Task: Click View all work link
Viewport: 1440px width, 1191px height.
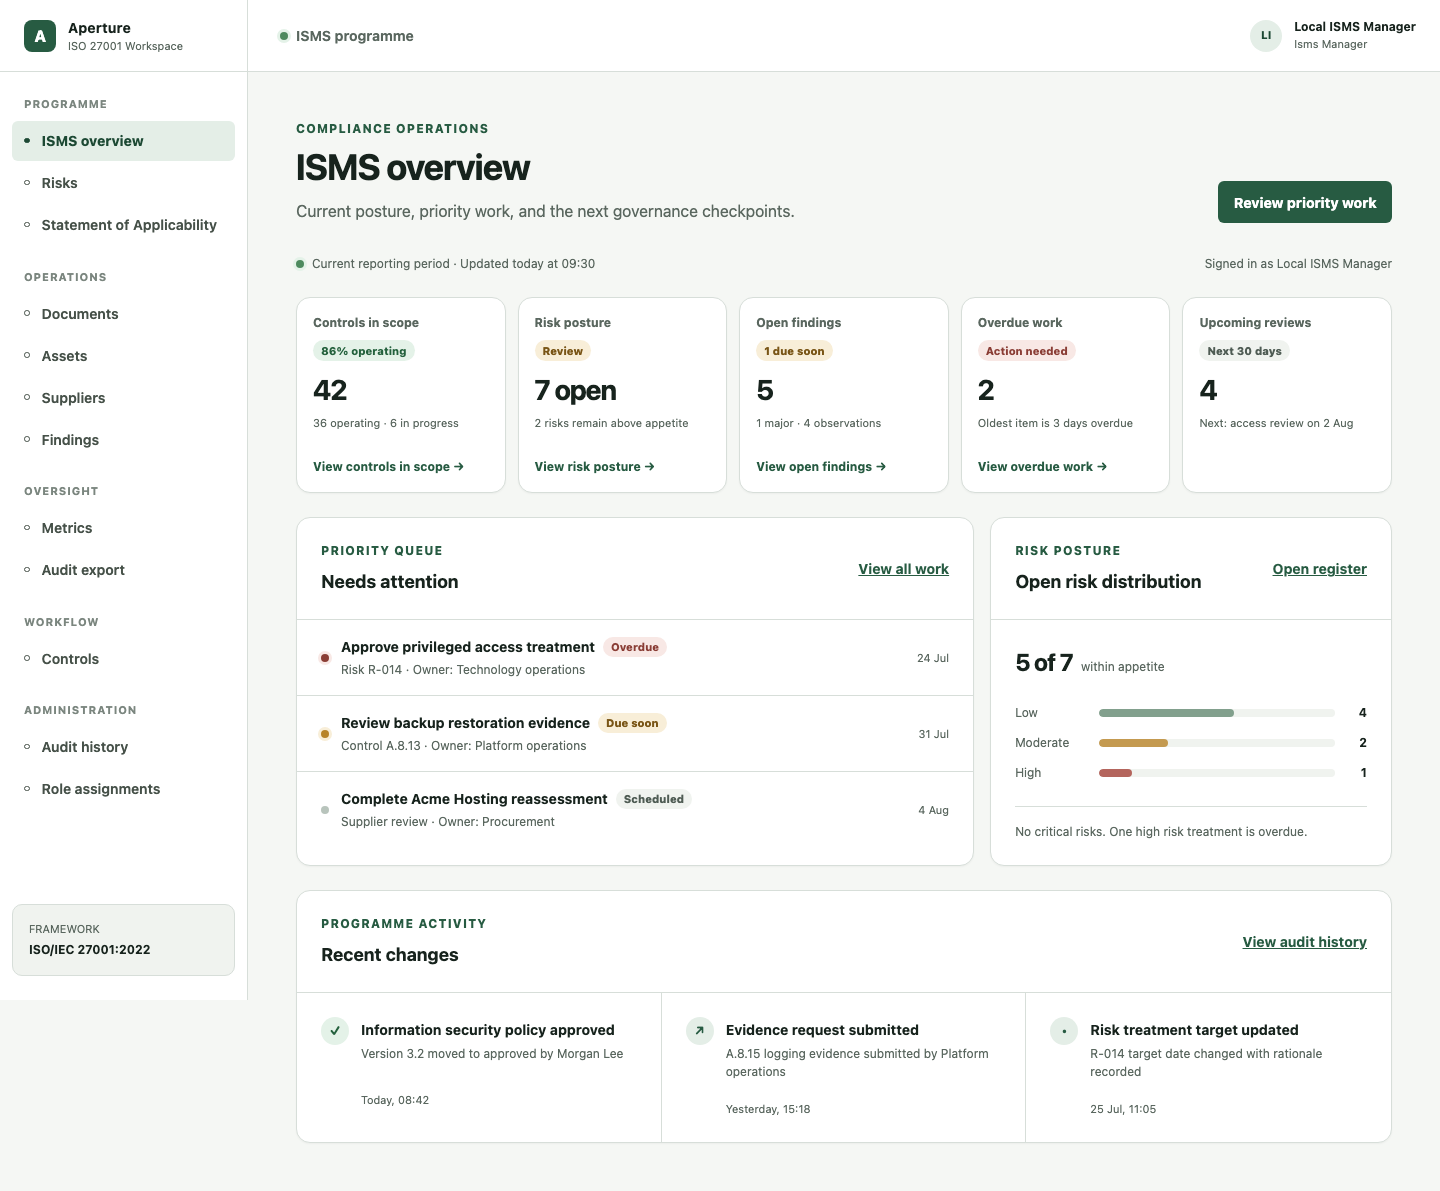Action: click(x=903, y=569)
